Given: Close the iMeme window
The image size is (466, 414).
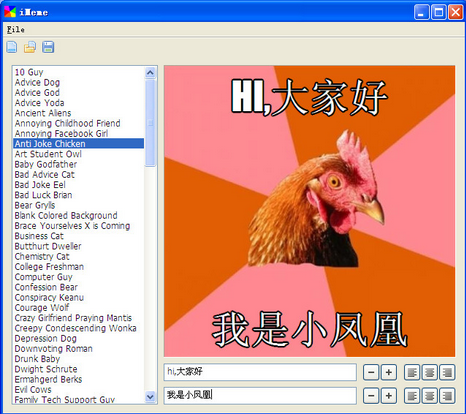Looking at the screenshot, I should coord(455,12).
